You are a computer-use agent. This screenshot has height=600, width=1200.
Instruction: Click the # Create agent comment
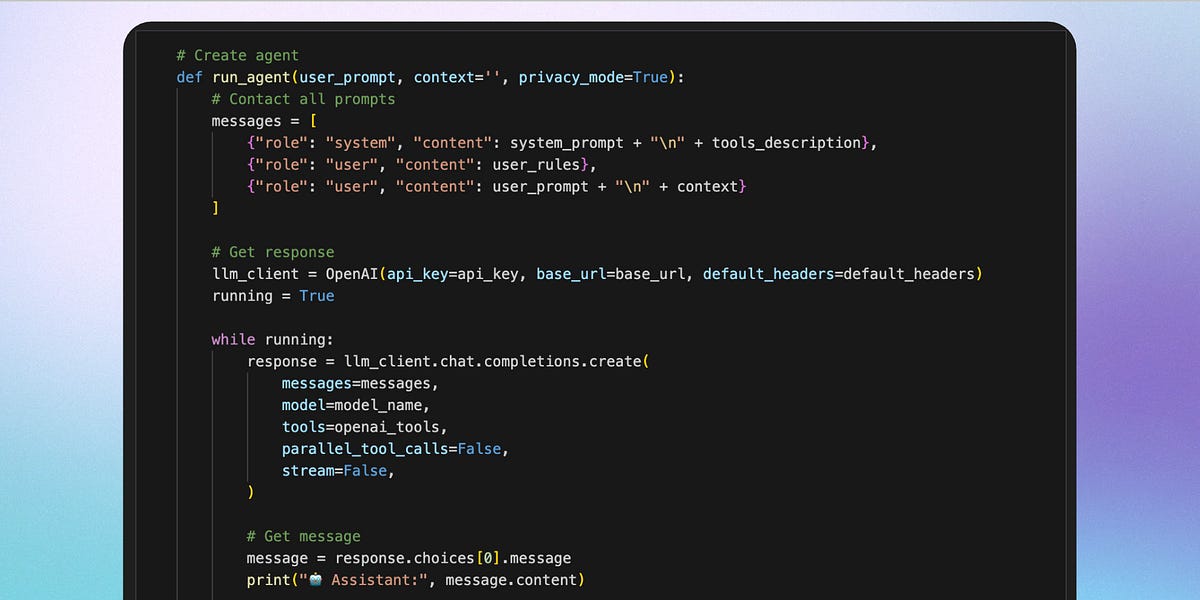(x=237, y=55)
